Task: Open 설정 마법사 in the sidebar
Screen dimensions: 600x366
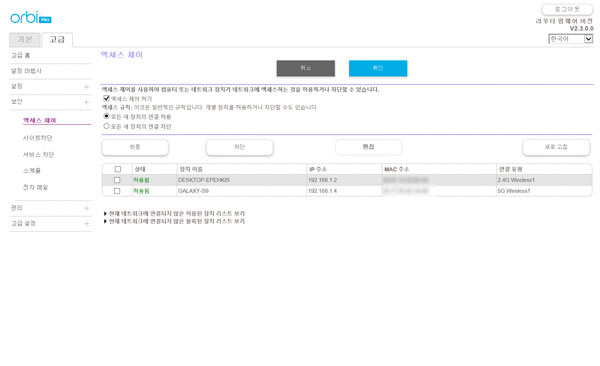Action: pos(26,71)
